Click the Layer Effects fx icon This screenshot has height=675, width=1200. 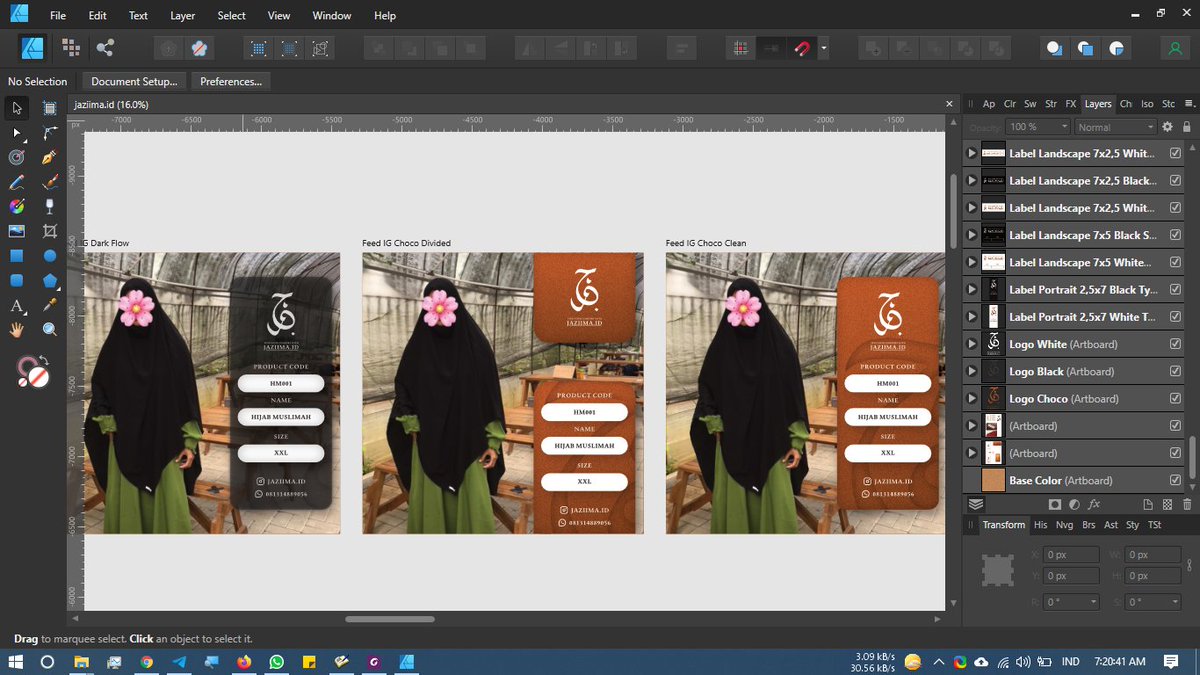click(x=1094, y=505)
